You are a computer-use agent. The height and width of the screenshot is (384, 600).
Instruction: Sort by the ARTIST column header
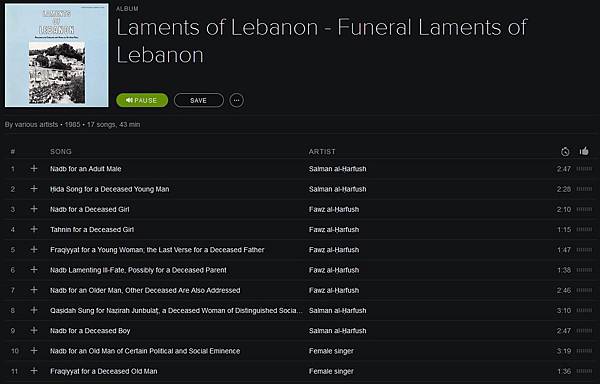click(322, 151)
